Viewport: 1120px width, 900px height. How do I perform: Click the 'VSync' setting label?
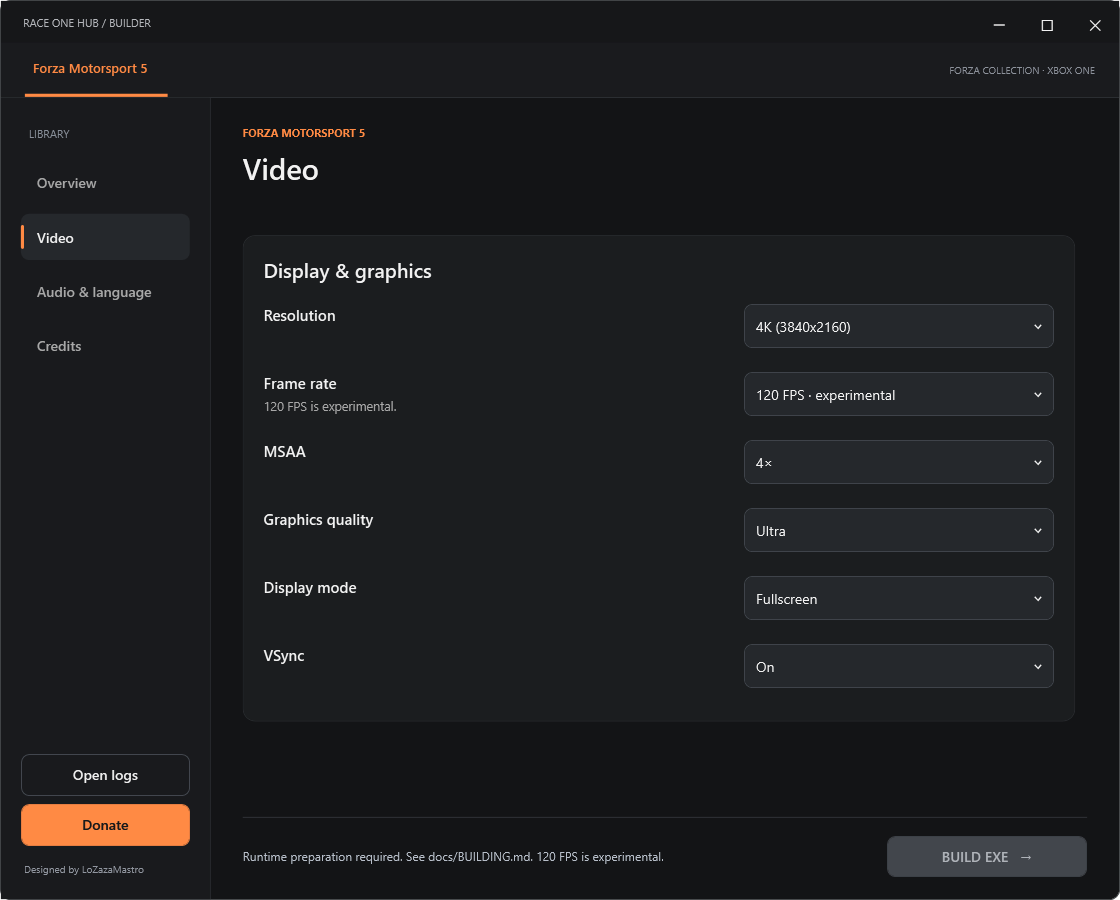click(284, 656)
